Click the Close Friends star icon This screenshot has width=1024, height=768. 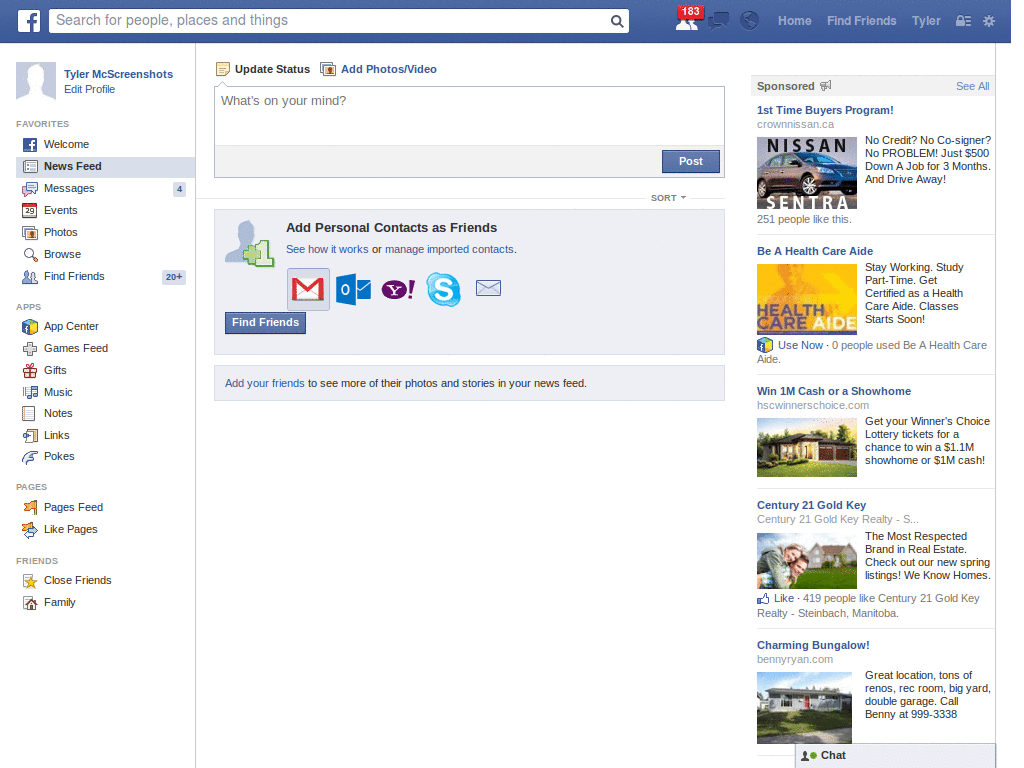coord(30,581)
